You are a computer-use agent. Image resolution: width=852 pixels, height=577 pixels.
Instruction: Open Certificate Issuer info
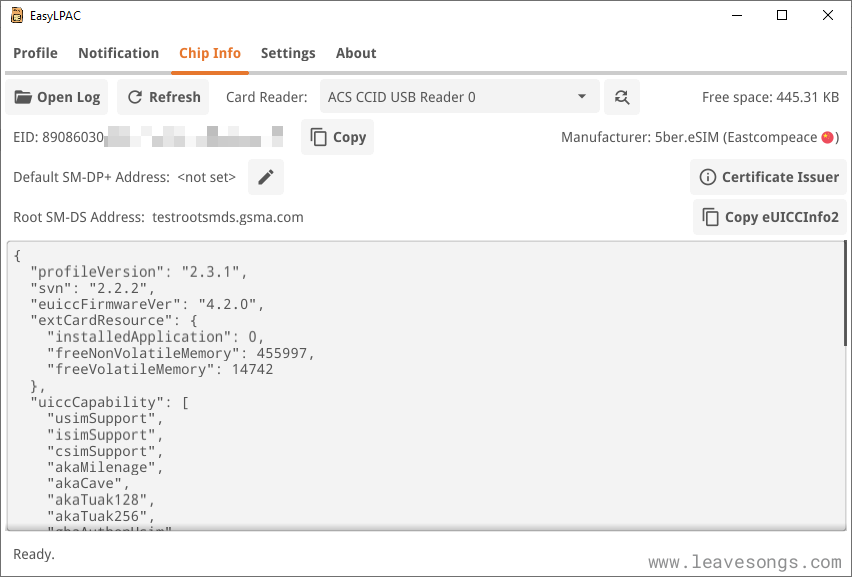[x=768, y=177]
